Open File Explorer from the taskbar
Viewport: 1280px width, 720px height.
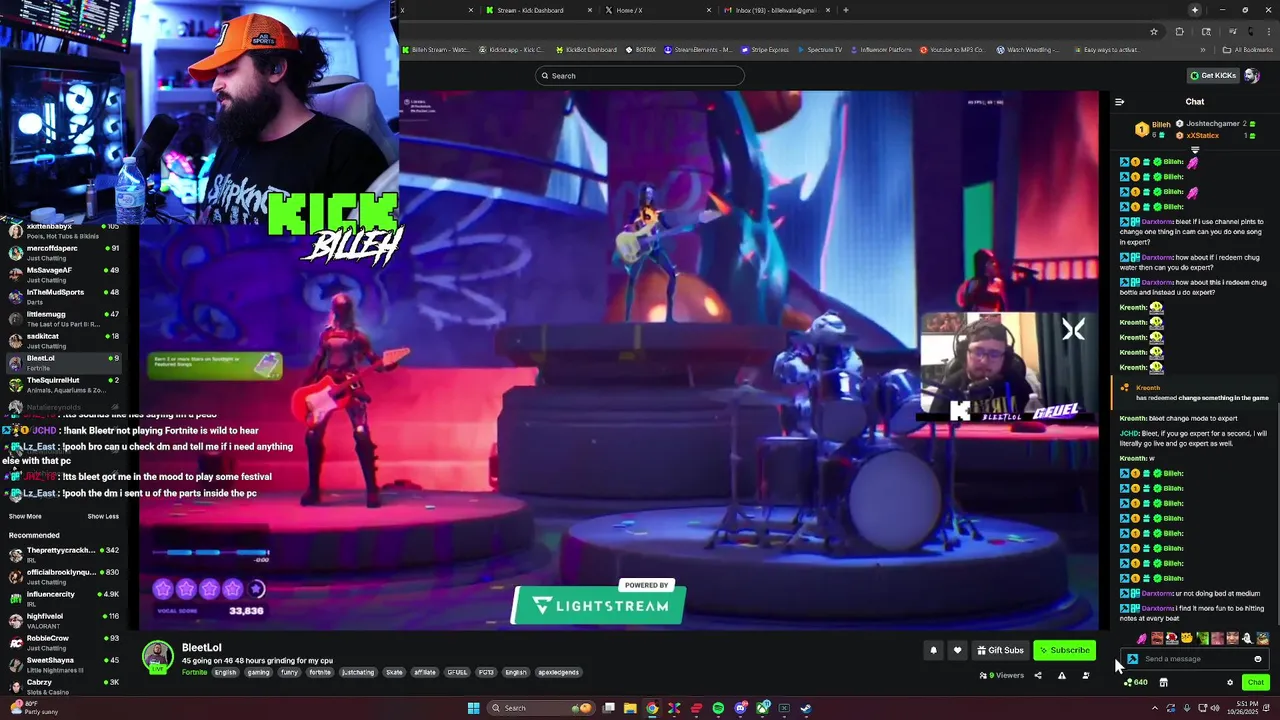pyautogui.click(x=630, y=708)
